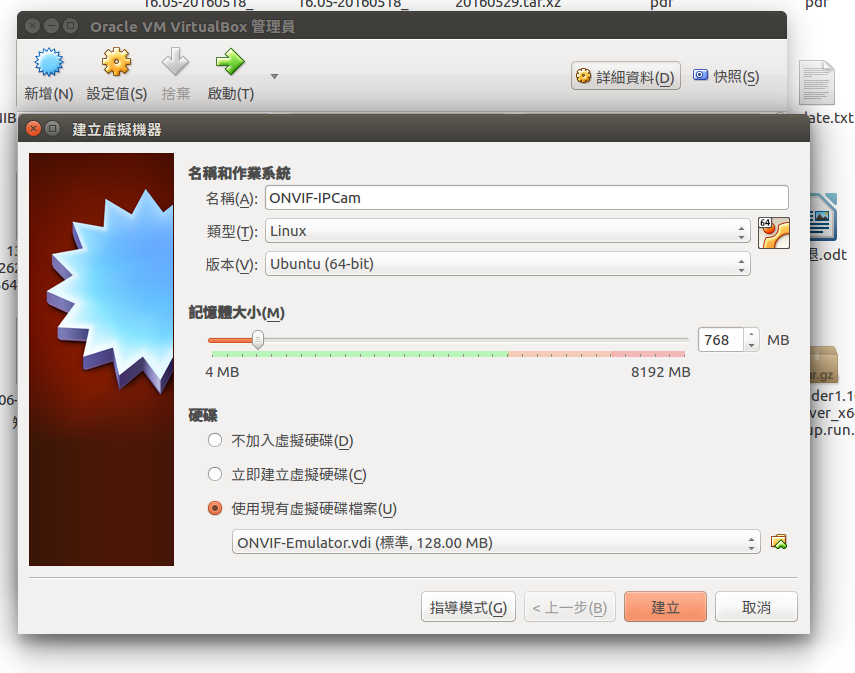Click the Guided Mode (指導模式) button
Viewport: 855px width, 673px height.
[468, 607]
